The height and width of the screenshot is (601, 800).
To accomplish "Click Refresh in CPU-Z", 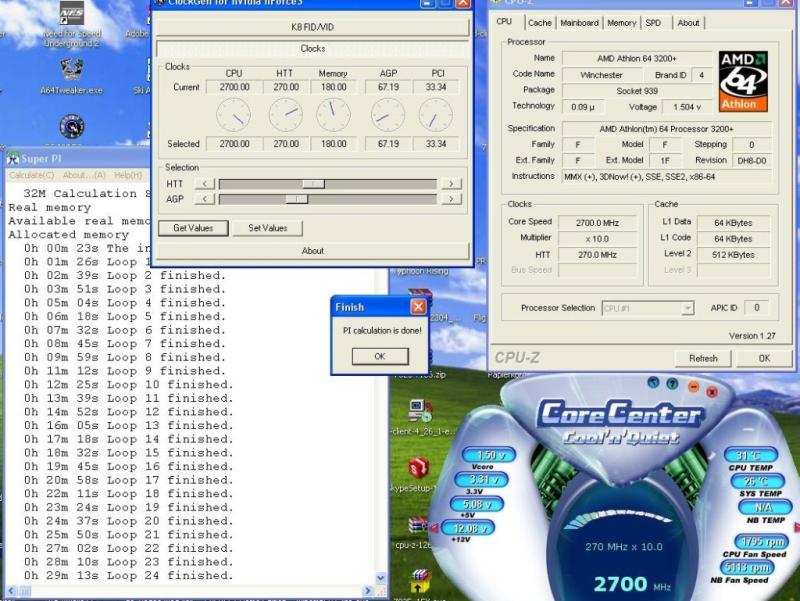I will click(x=703, y=358).
